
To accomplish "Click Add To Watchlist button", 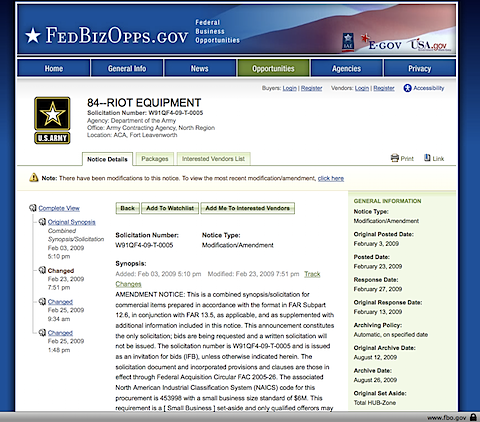I will pyautogui.click(x=170, y=208).
